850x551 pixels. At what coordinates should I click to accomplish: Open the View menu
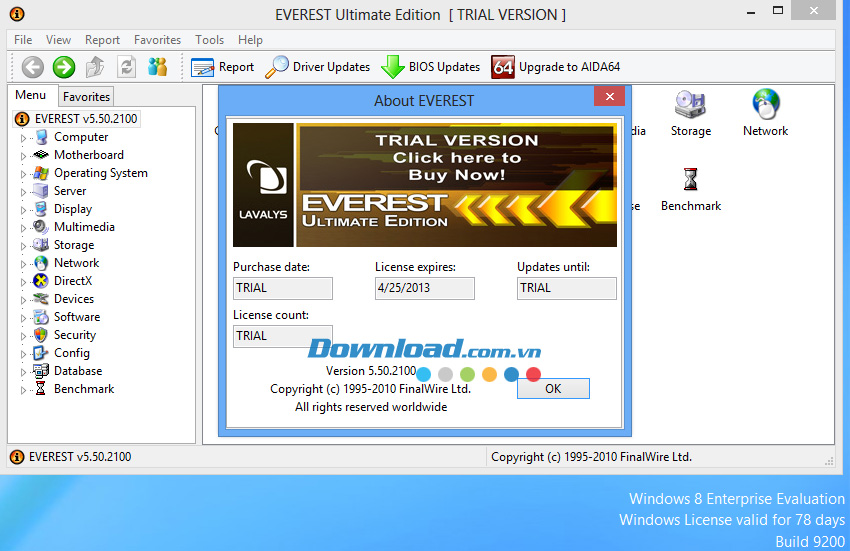click(59, 40)
